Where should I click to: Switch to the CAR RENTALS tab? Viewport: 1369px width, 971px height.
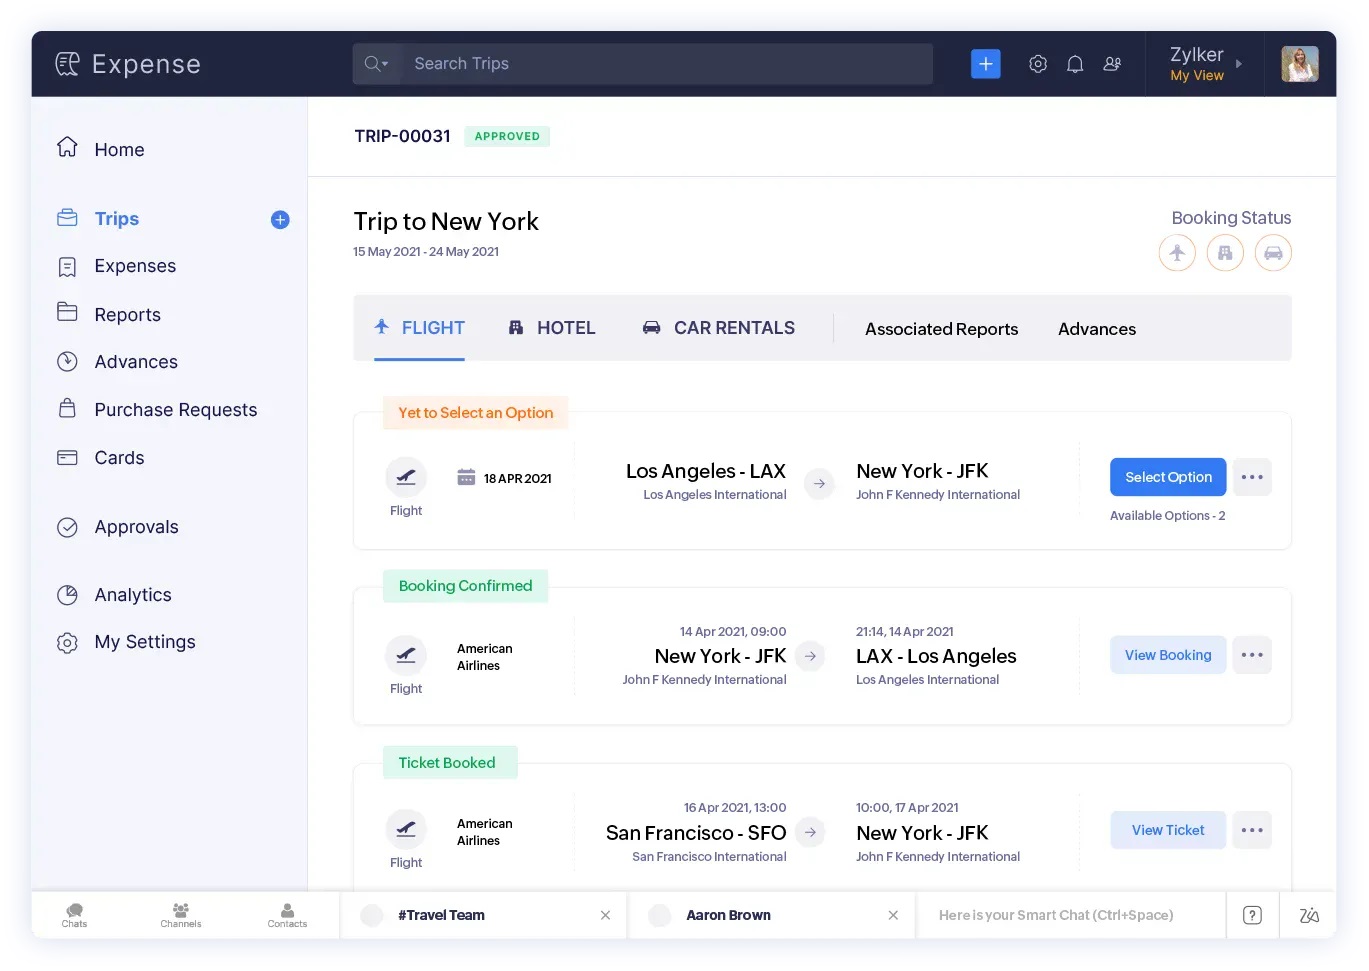(x=718, y=327)
